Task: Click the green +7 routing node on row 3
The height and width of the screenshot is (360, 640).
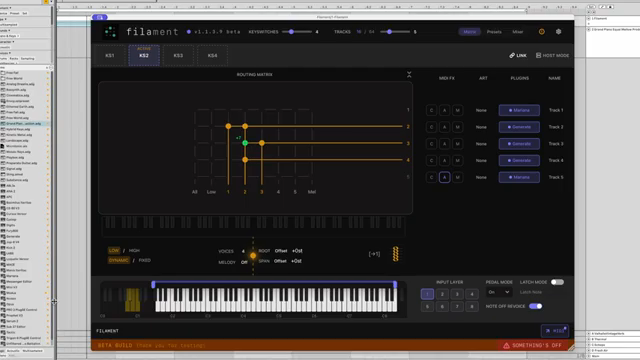Action: 245,143
